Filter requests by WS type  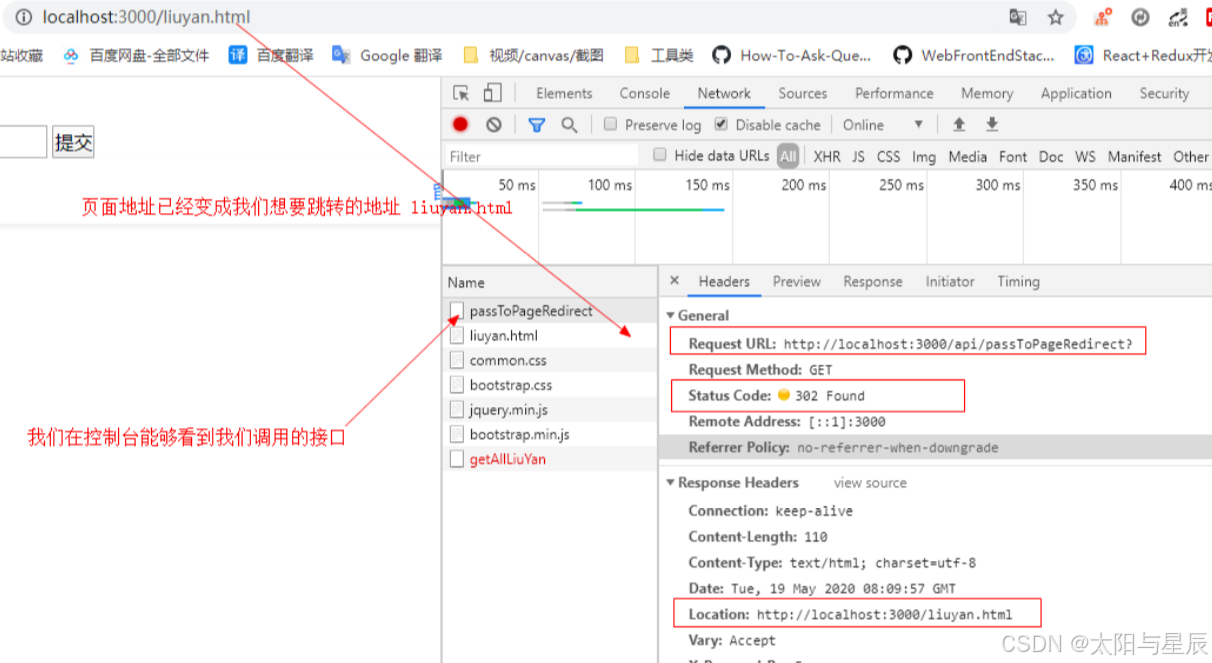pos(1085,156)
